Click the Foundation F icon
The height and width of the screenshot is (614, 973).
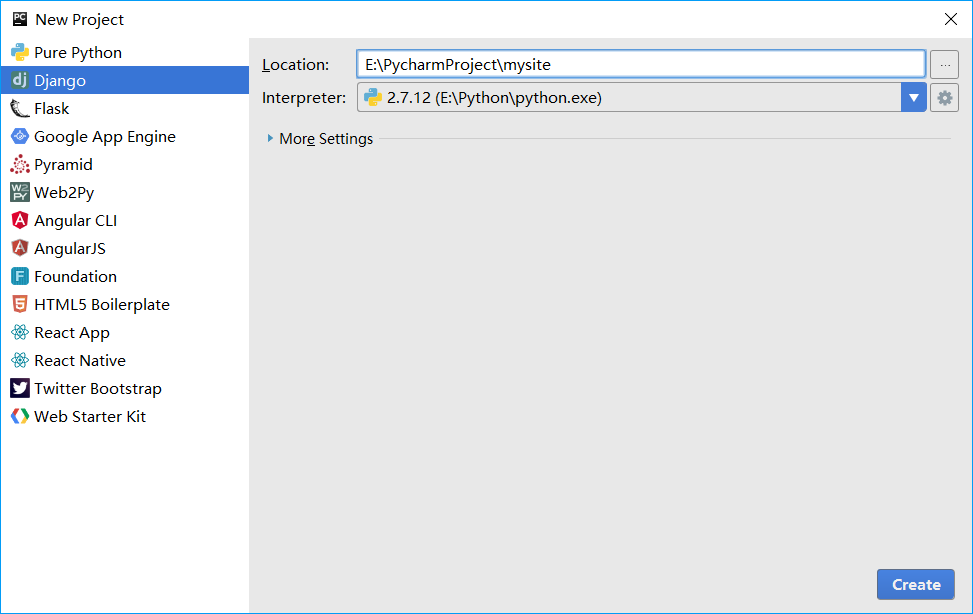(20, 276)
